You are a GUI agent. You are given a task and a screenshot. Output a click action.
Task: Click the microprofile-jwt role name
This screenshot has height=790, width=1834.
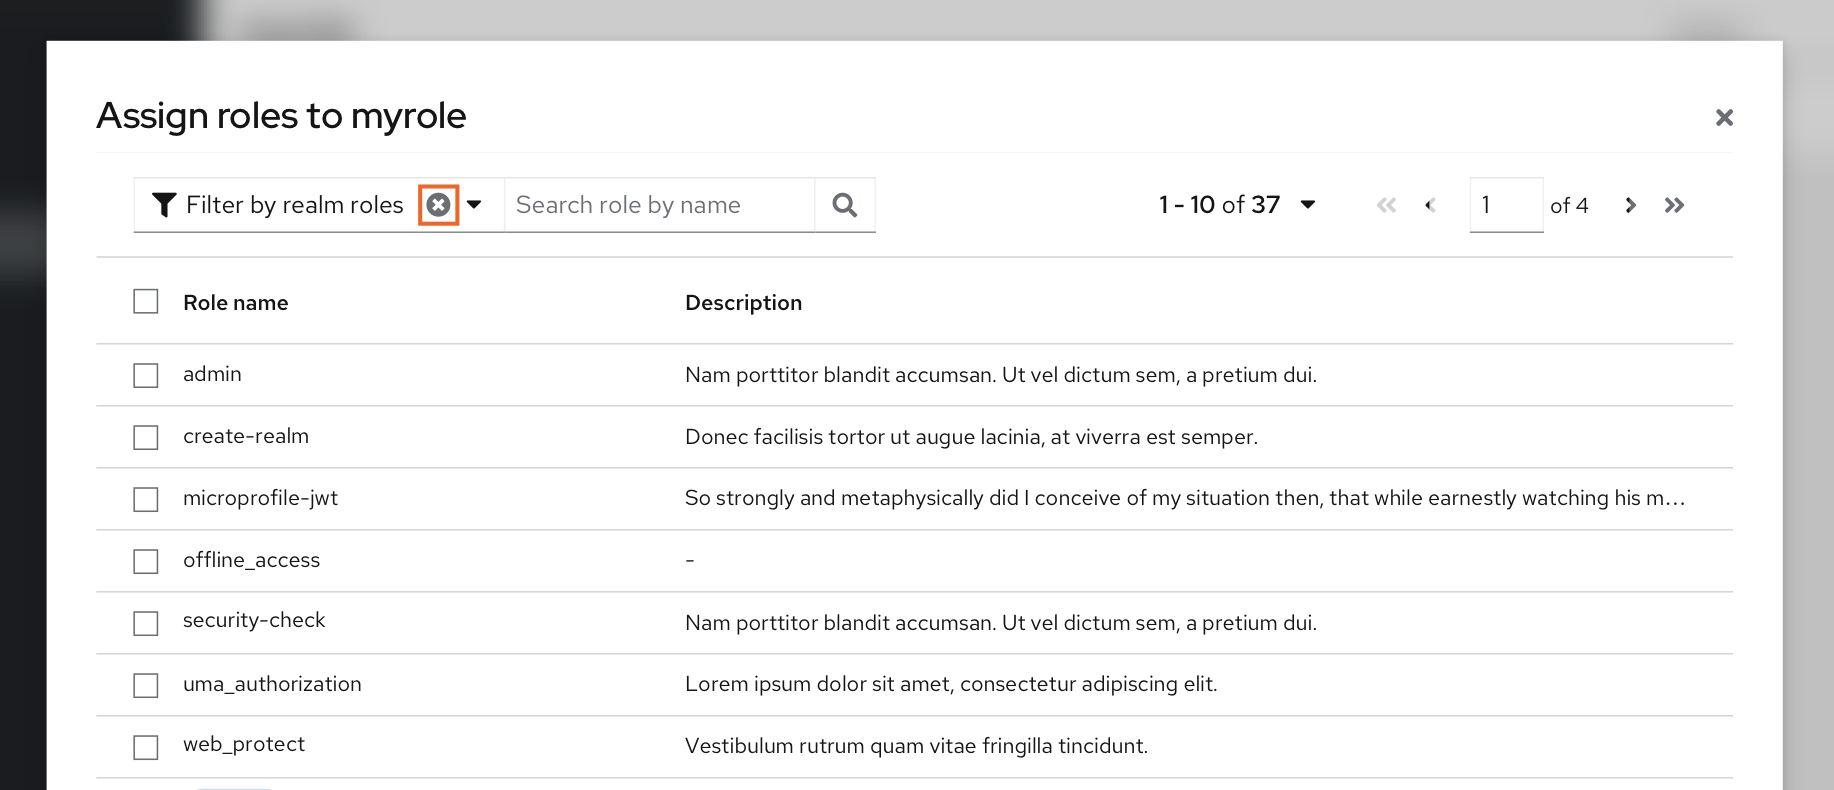pyautogui.click(x=260, y=498)
